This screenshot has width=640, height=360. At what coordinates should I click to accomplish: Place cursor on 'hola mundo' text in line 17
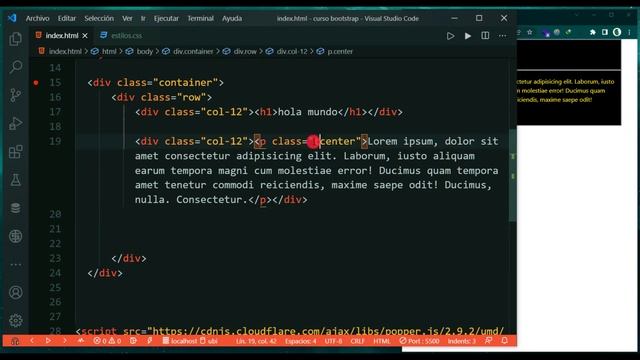click(307, 112)
